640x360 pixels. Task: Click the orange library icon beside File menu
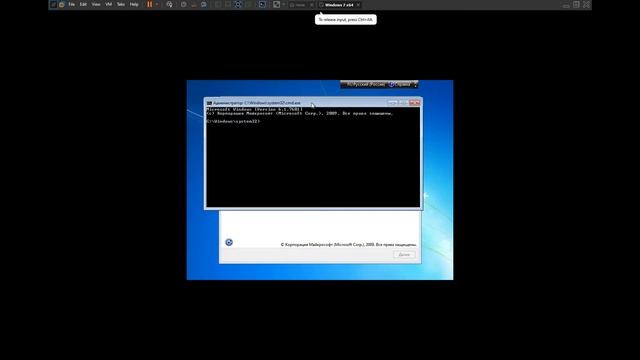point(62,4)
